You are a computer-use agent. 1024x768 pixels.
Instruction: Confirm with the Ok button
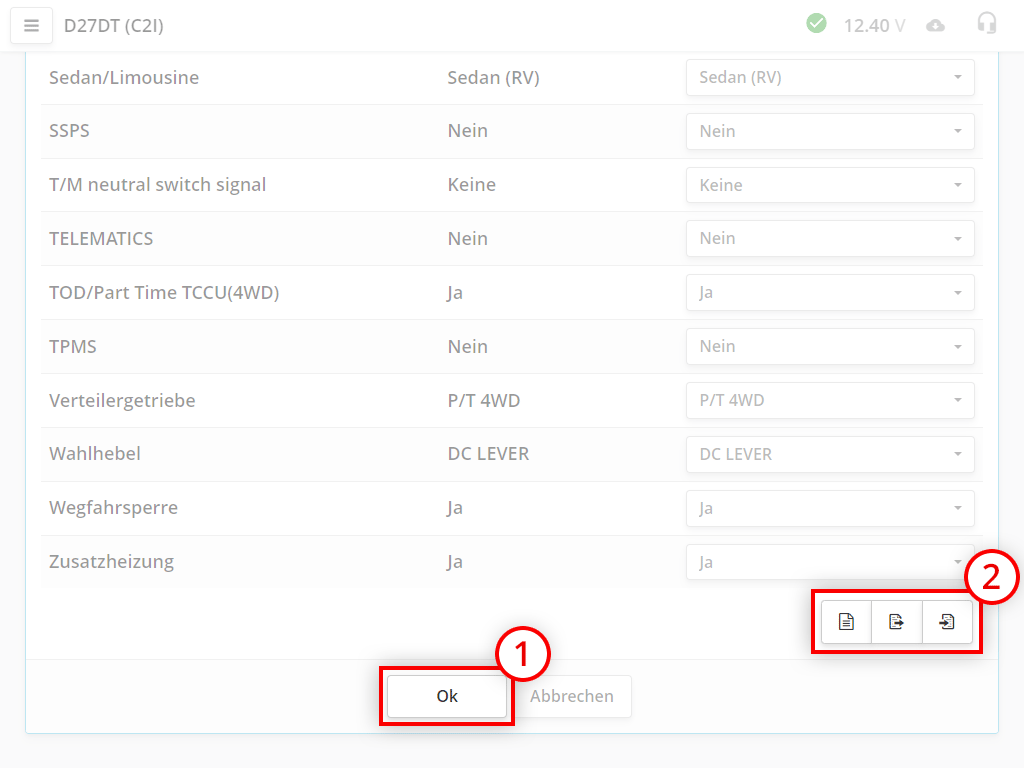tap(447, 696)
